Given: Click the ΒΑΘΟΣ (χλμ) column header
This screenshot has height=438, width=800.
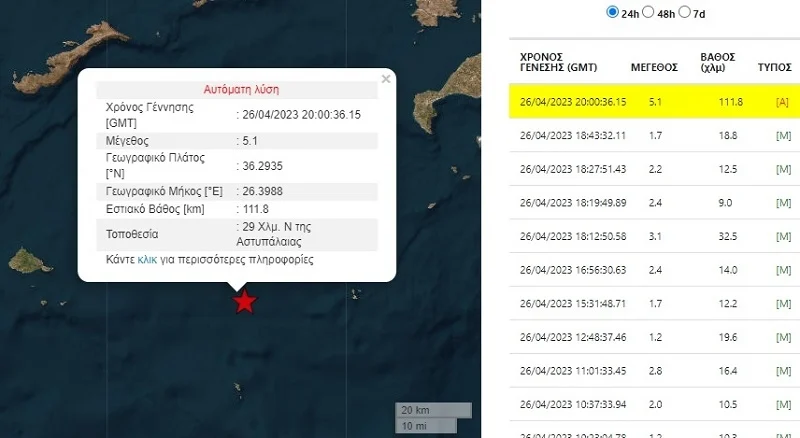Looking at the screenshot, I should pos(718,62).
